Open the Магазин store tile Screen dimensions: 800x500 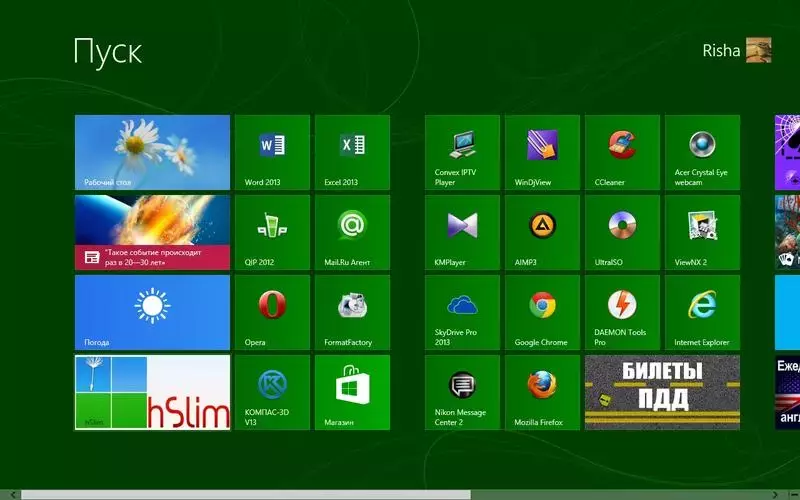pyautogui.click(x=353, y=393)
